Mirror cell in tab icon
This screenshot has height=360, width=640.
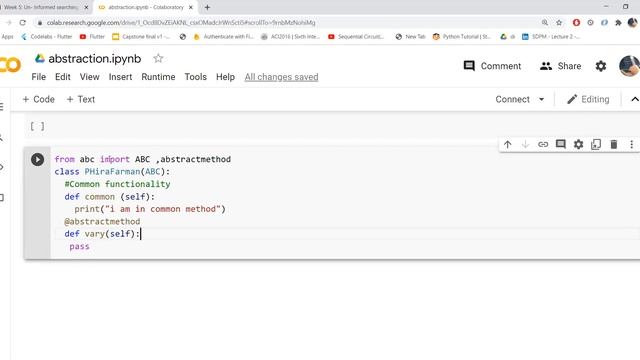pos(596,144)
